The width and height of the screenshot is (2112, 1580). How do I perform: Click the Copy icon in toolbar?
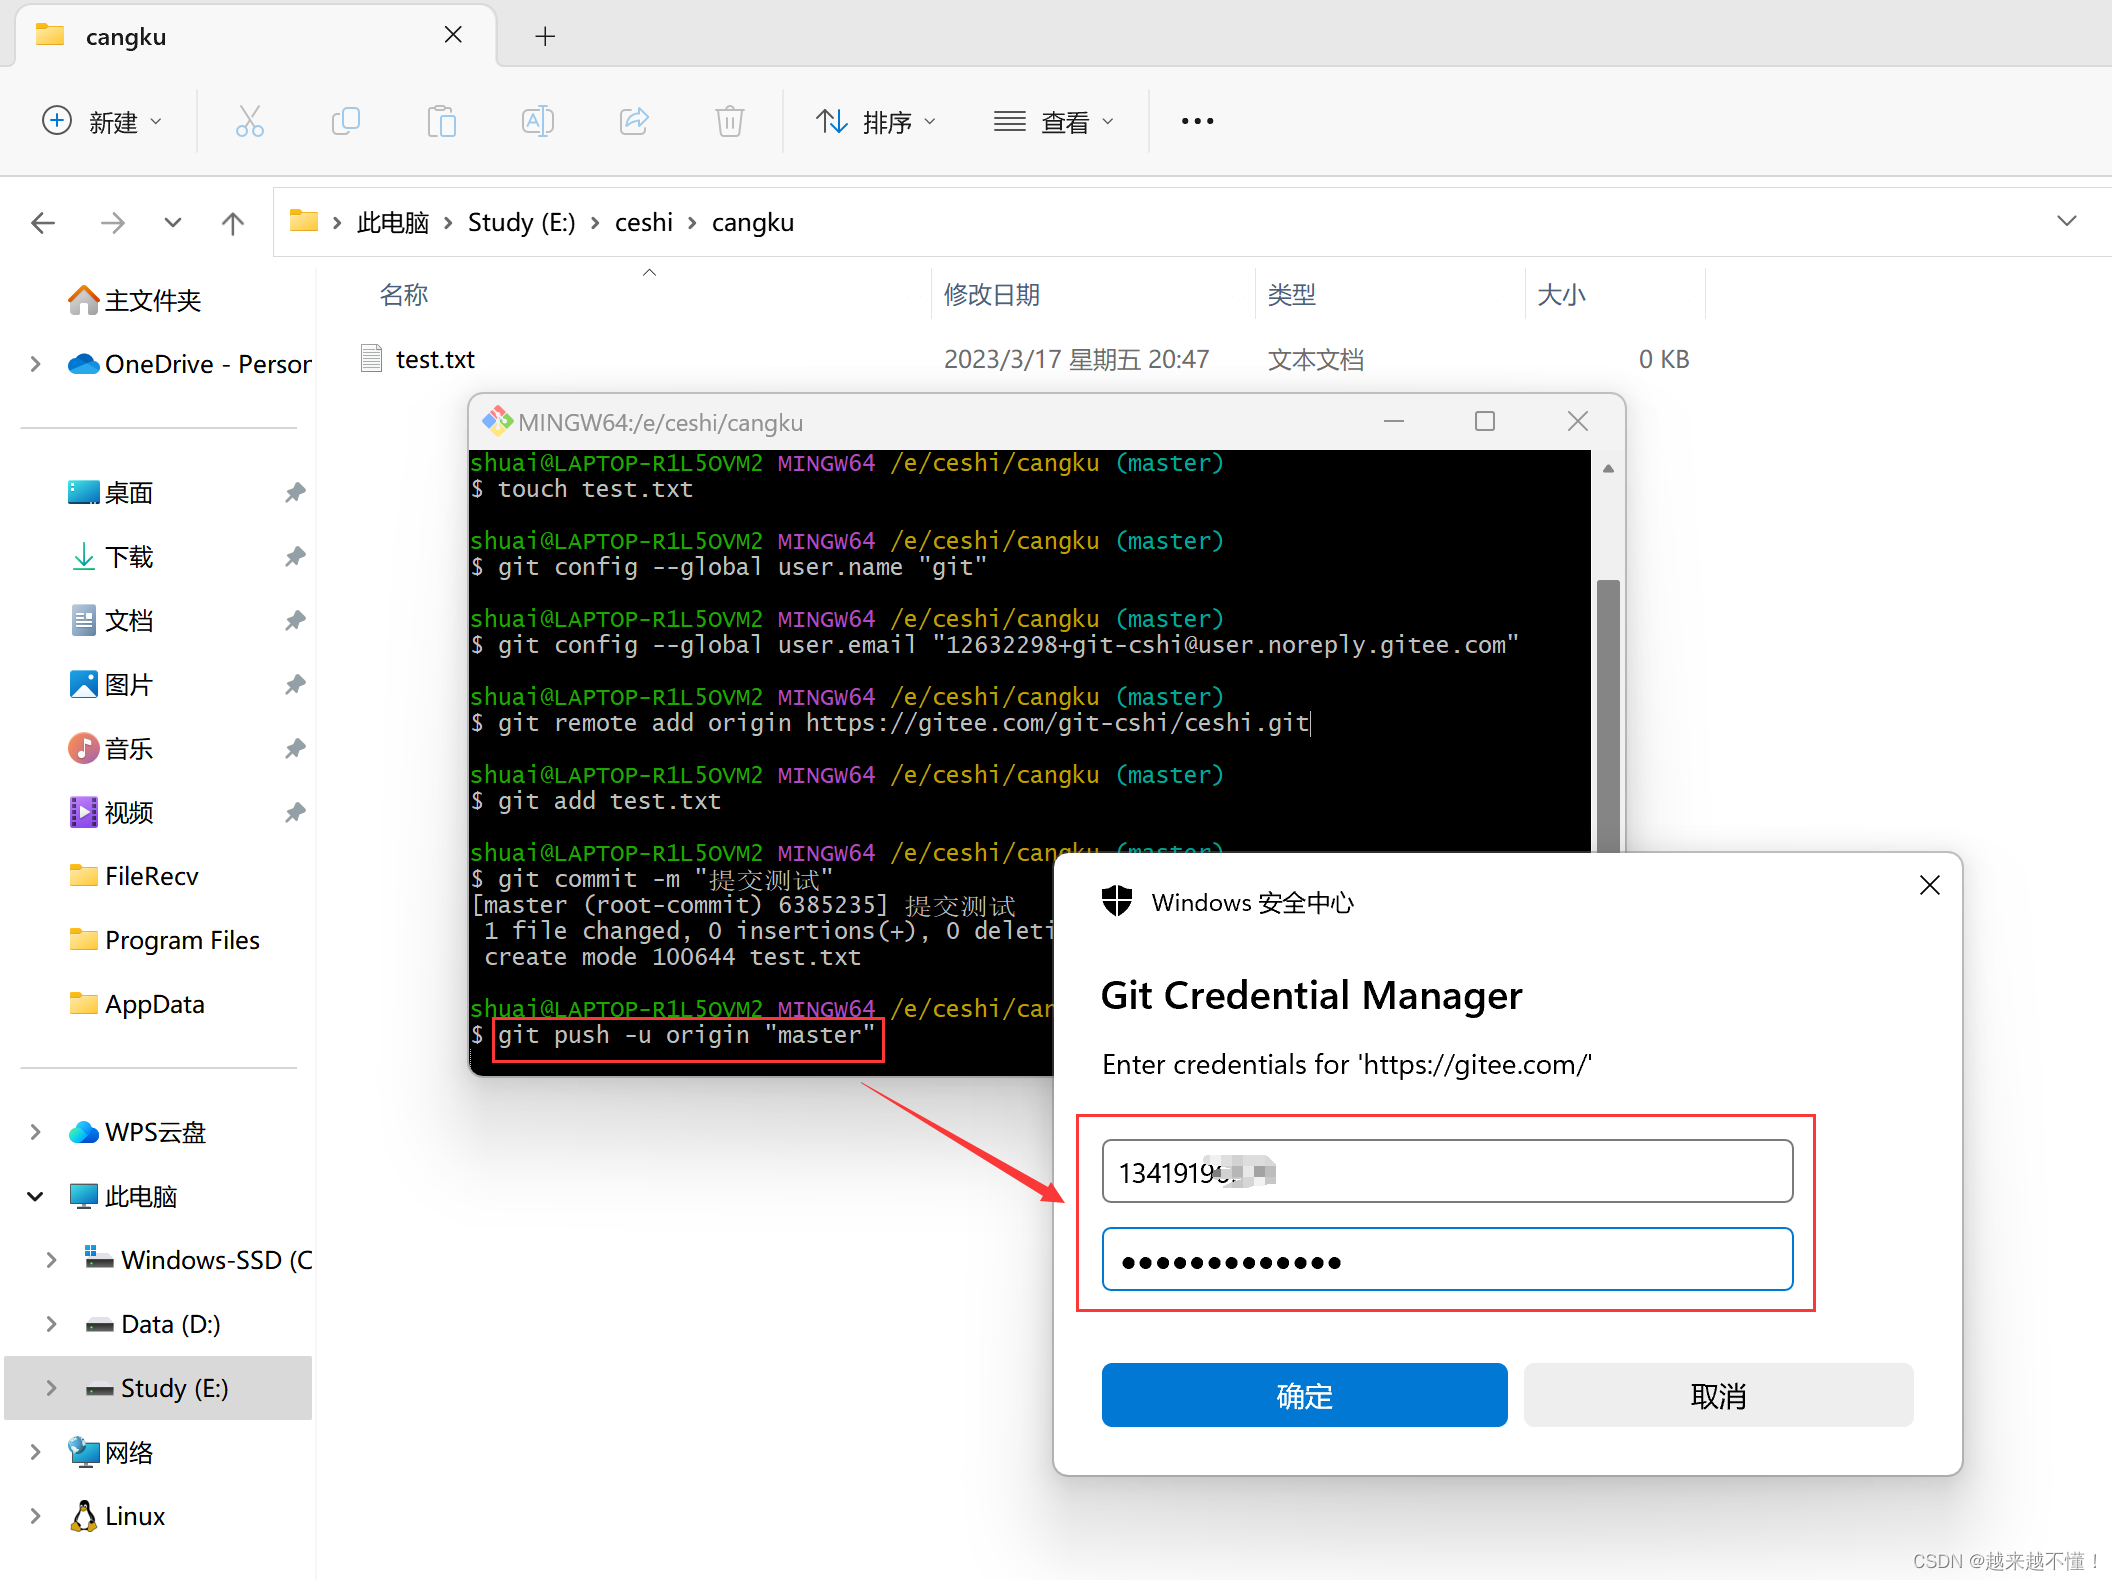click(x=345, y=121)
